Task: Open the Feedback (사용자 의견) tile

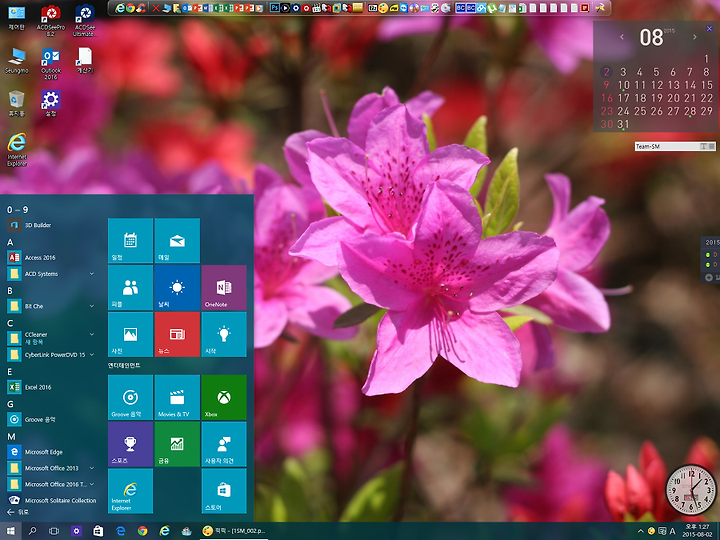Action: [x=224, y=444]
